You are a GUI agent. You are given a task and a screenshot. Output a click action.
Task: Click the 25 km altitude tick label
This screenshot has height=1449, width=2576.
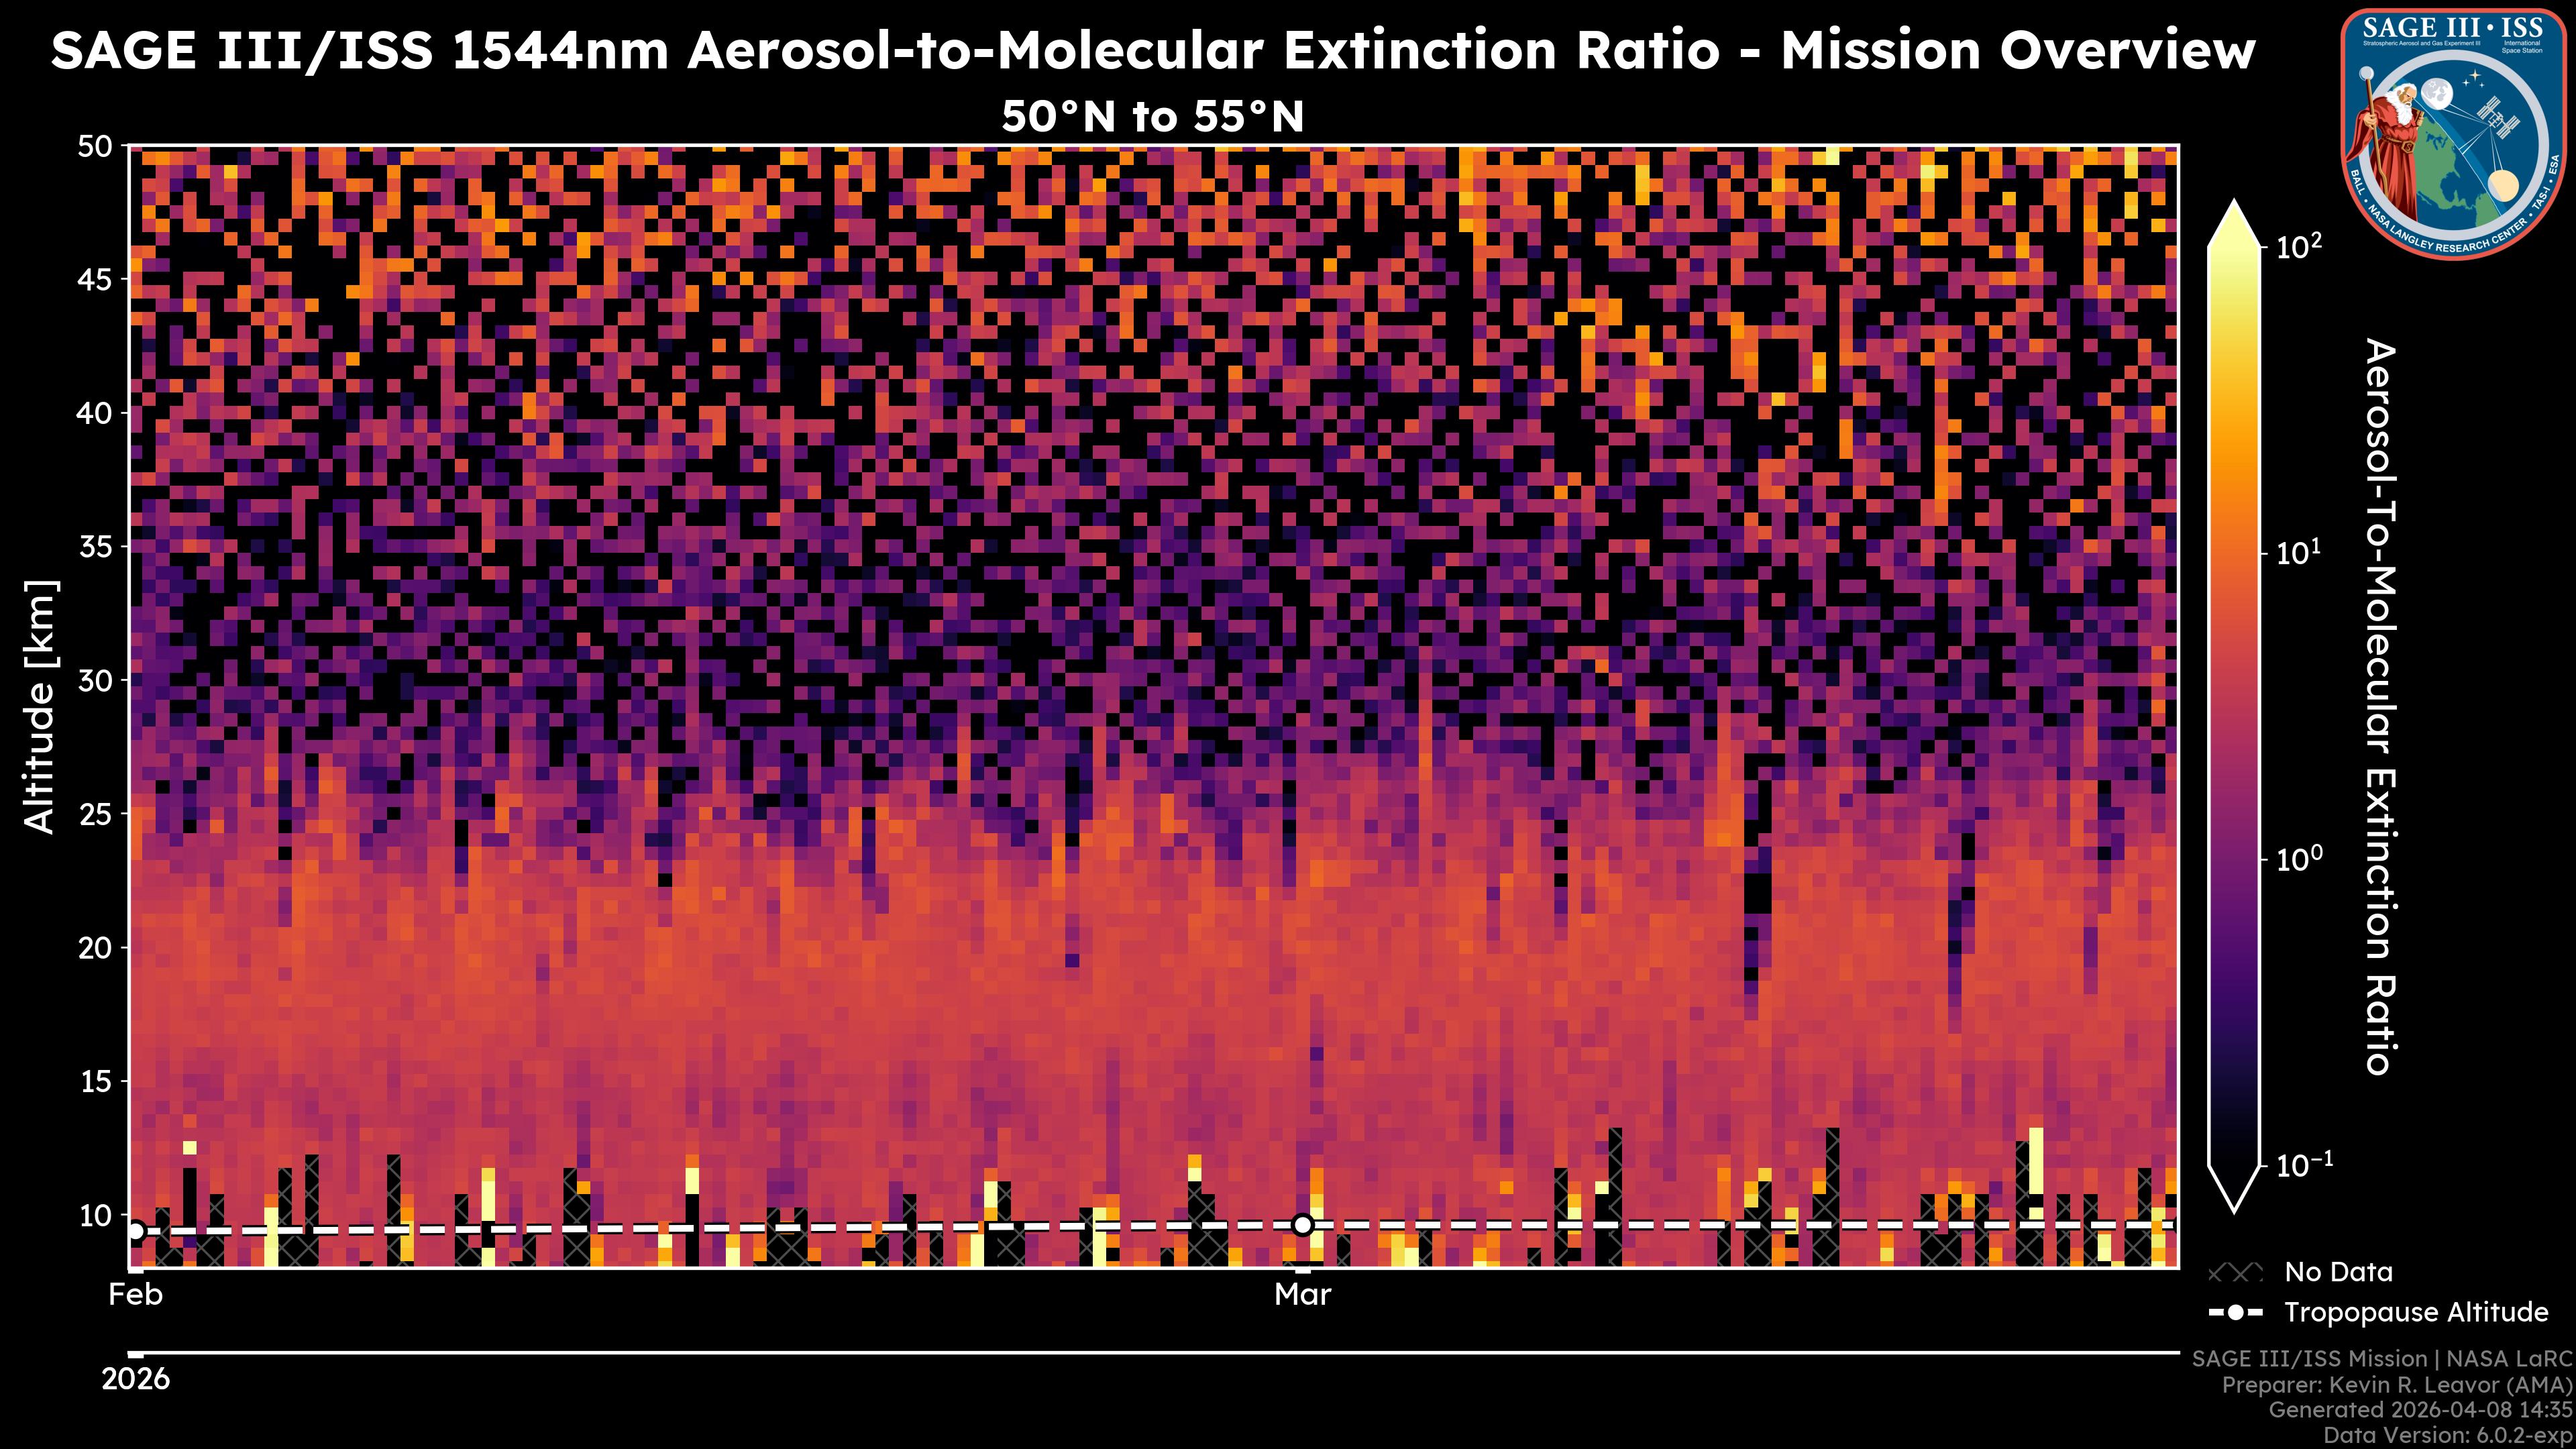[97, 814]
